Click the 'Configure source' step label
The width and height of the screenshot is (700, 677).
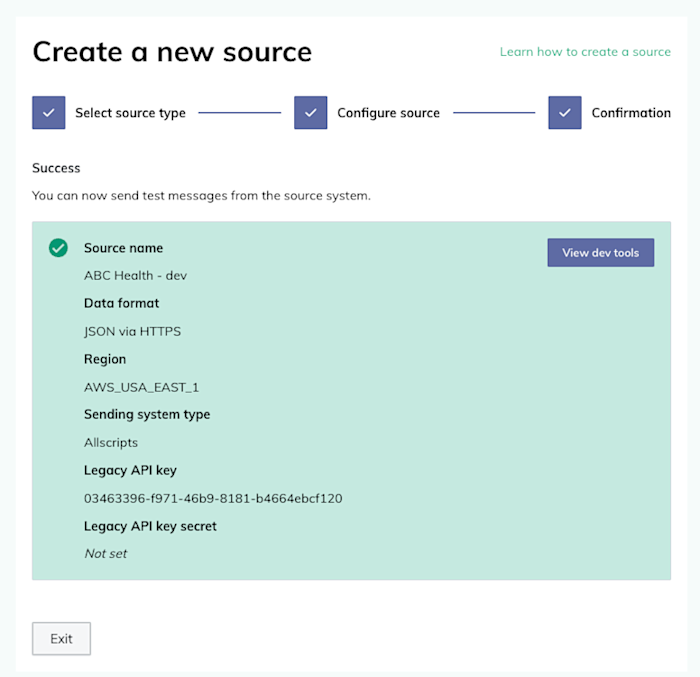coord(388,113)
